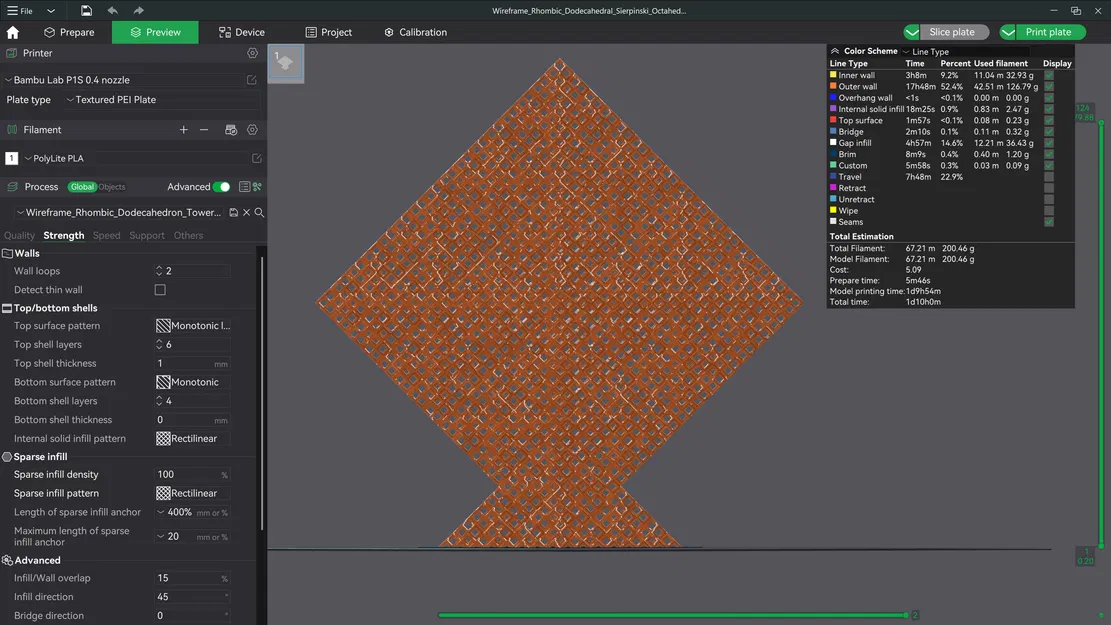Toggle Seams display checkbox
Screen dimensions: 1111x625
pos(1049,222)
